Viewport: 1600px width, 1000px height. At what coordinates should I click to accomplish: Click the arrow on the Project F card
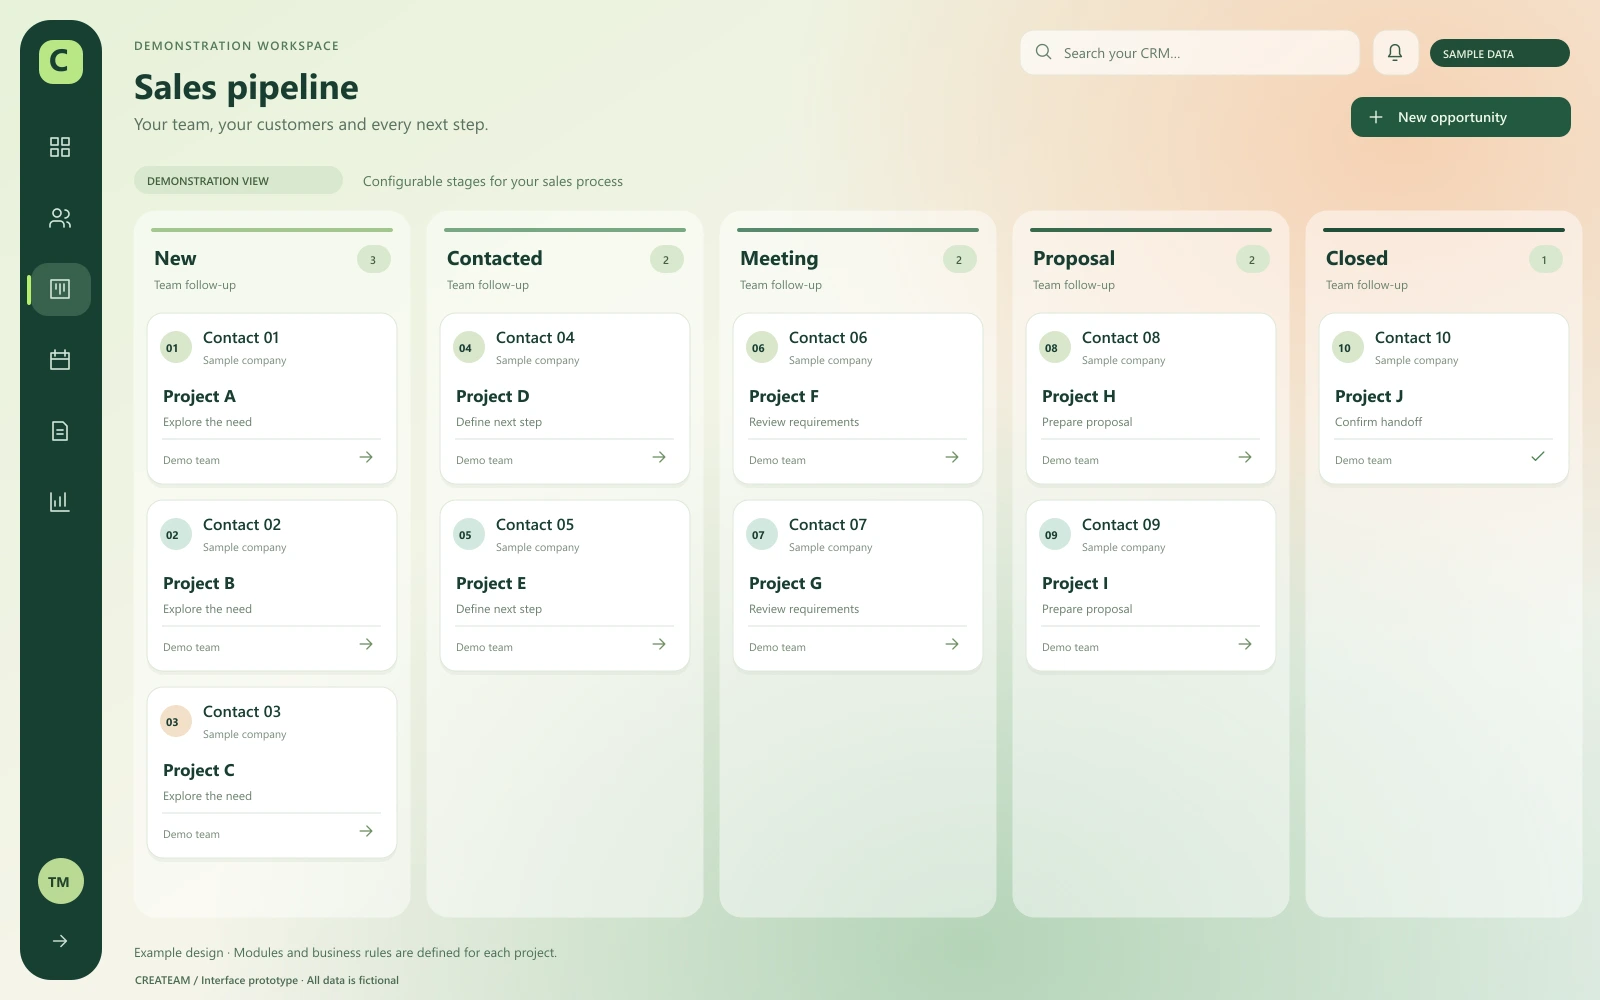point(952,457)
